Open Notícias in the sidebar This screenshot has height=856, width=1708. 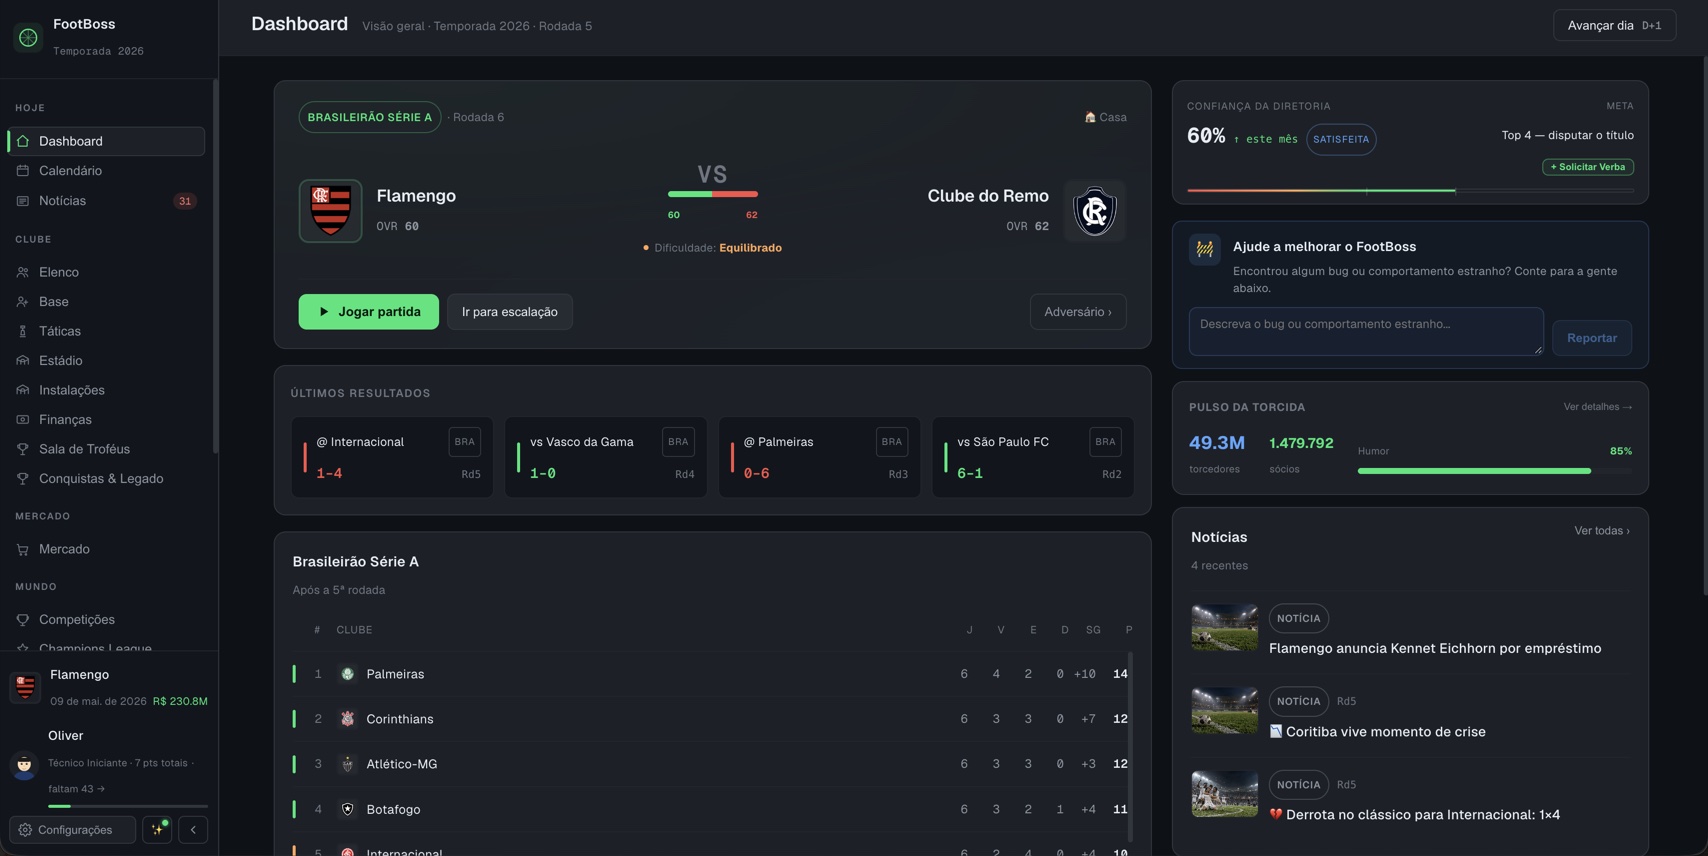[106, 201]
